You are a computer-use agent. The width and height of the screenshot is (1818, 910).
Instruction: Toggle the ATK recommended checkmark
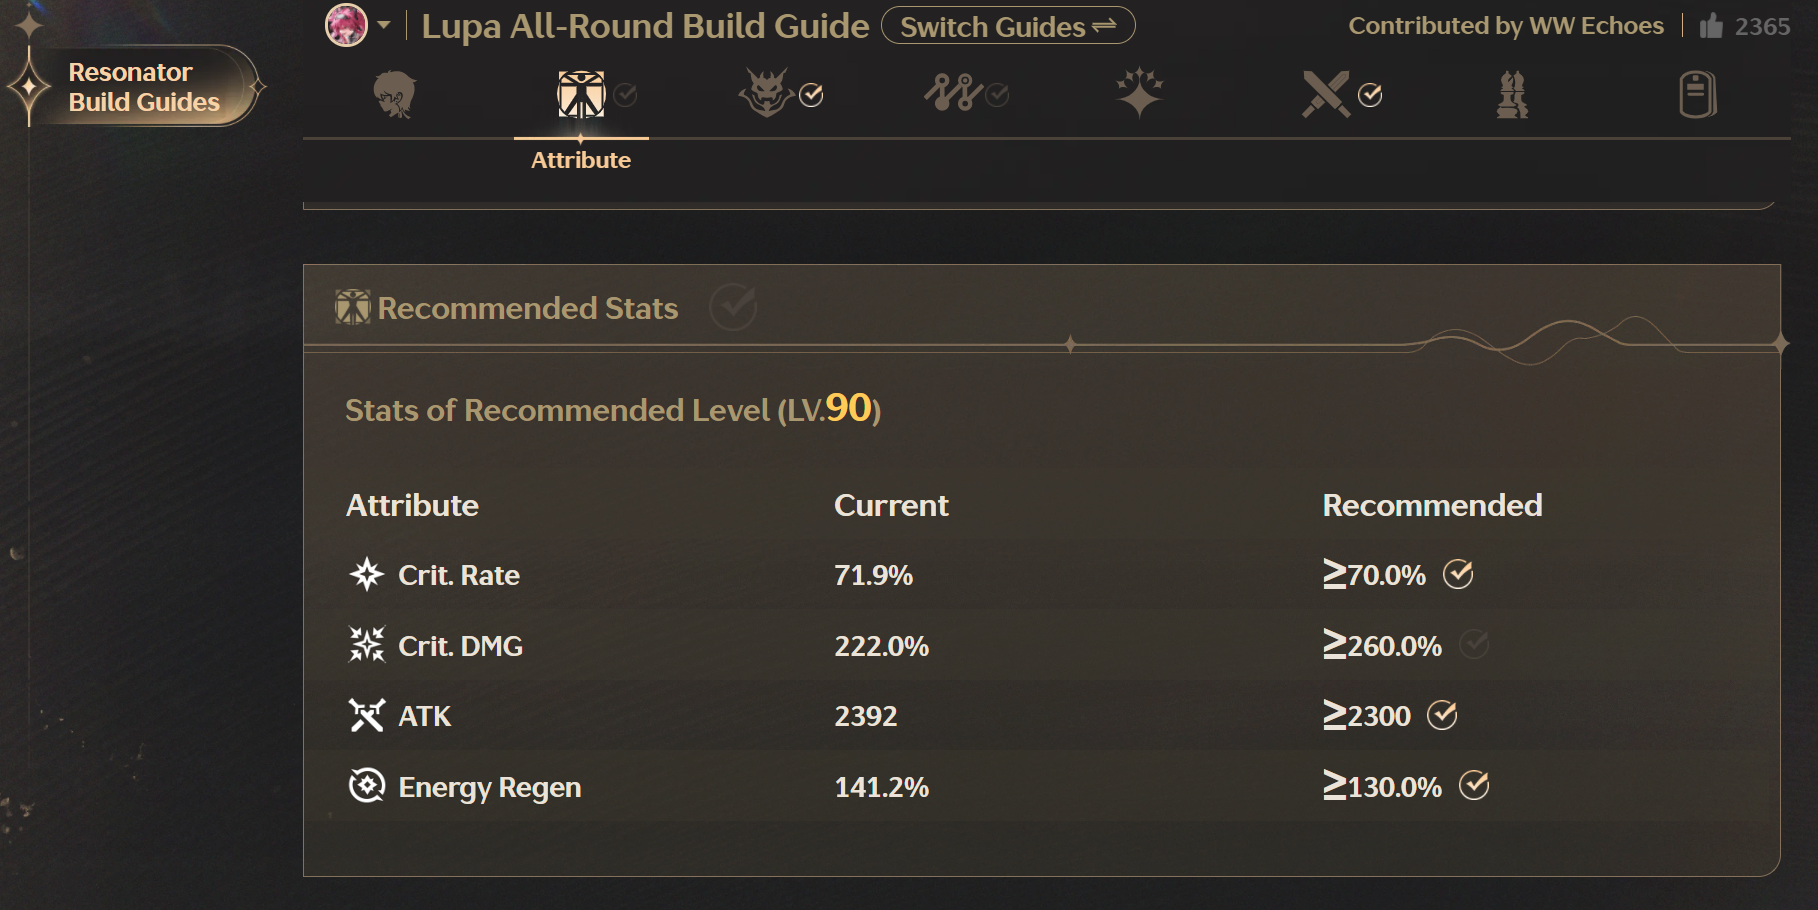1442,715
